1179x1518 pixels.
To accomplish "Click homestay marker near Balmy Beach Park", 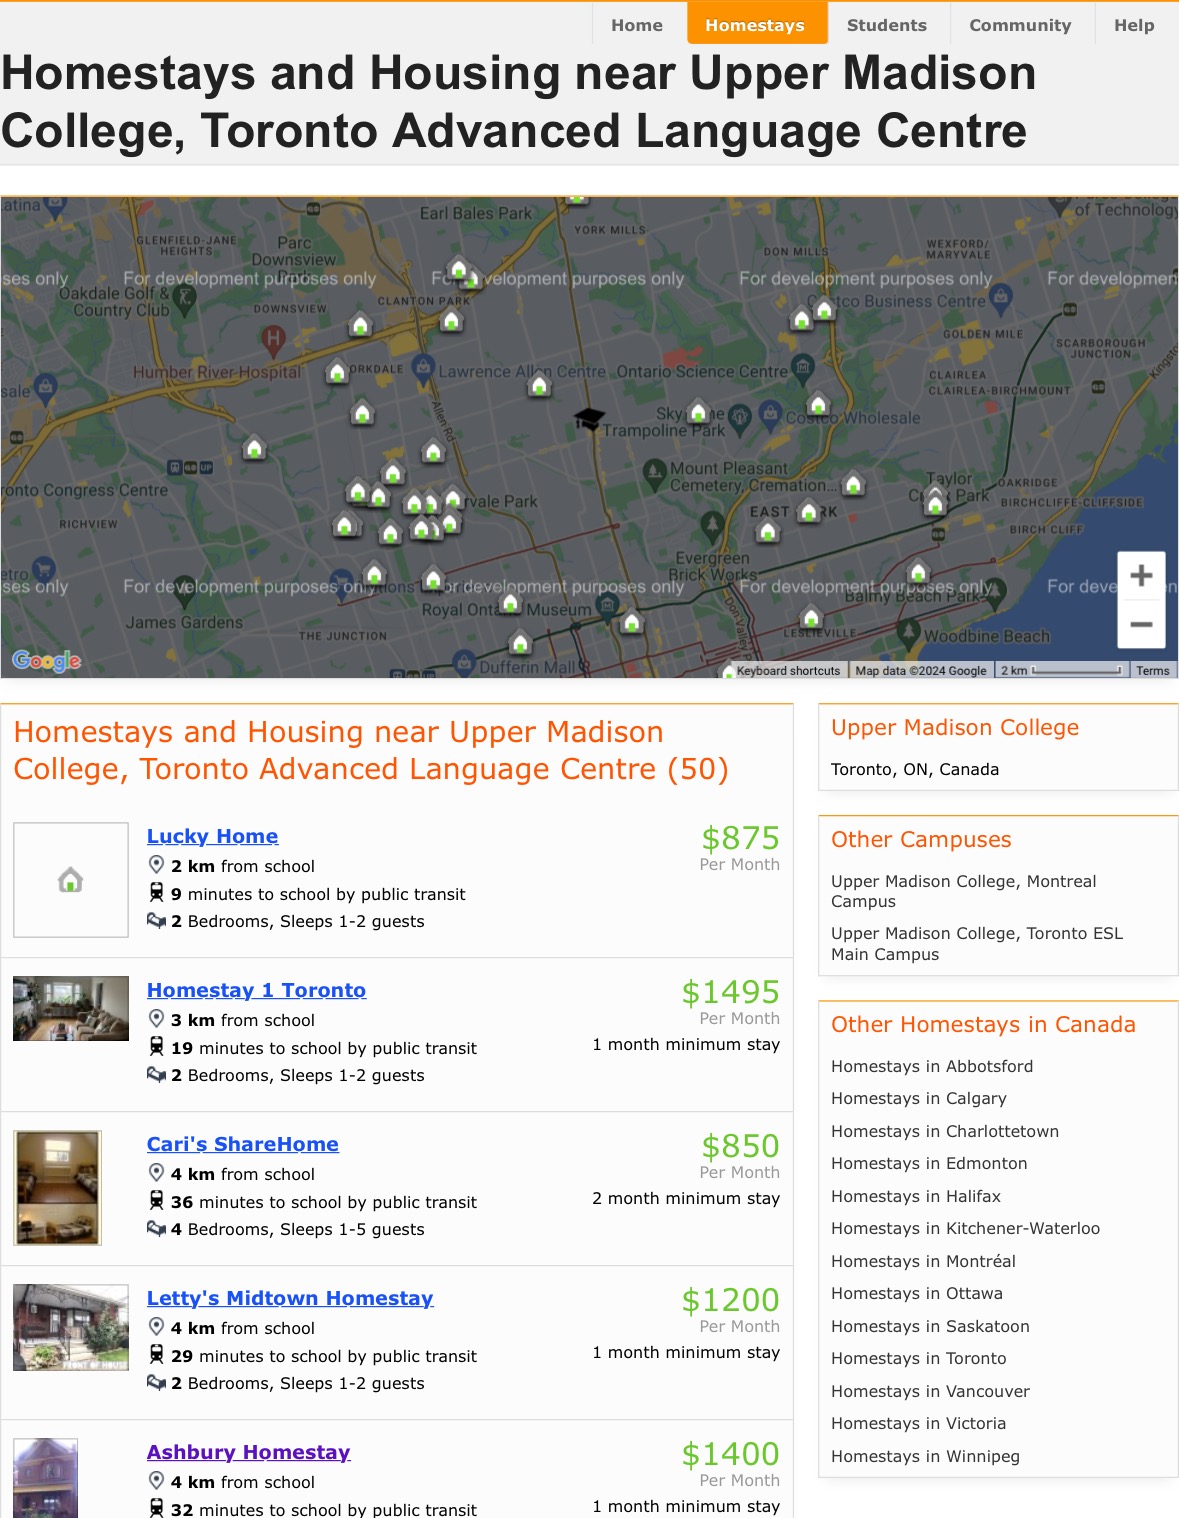I will coord(918,573).
